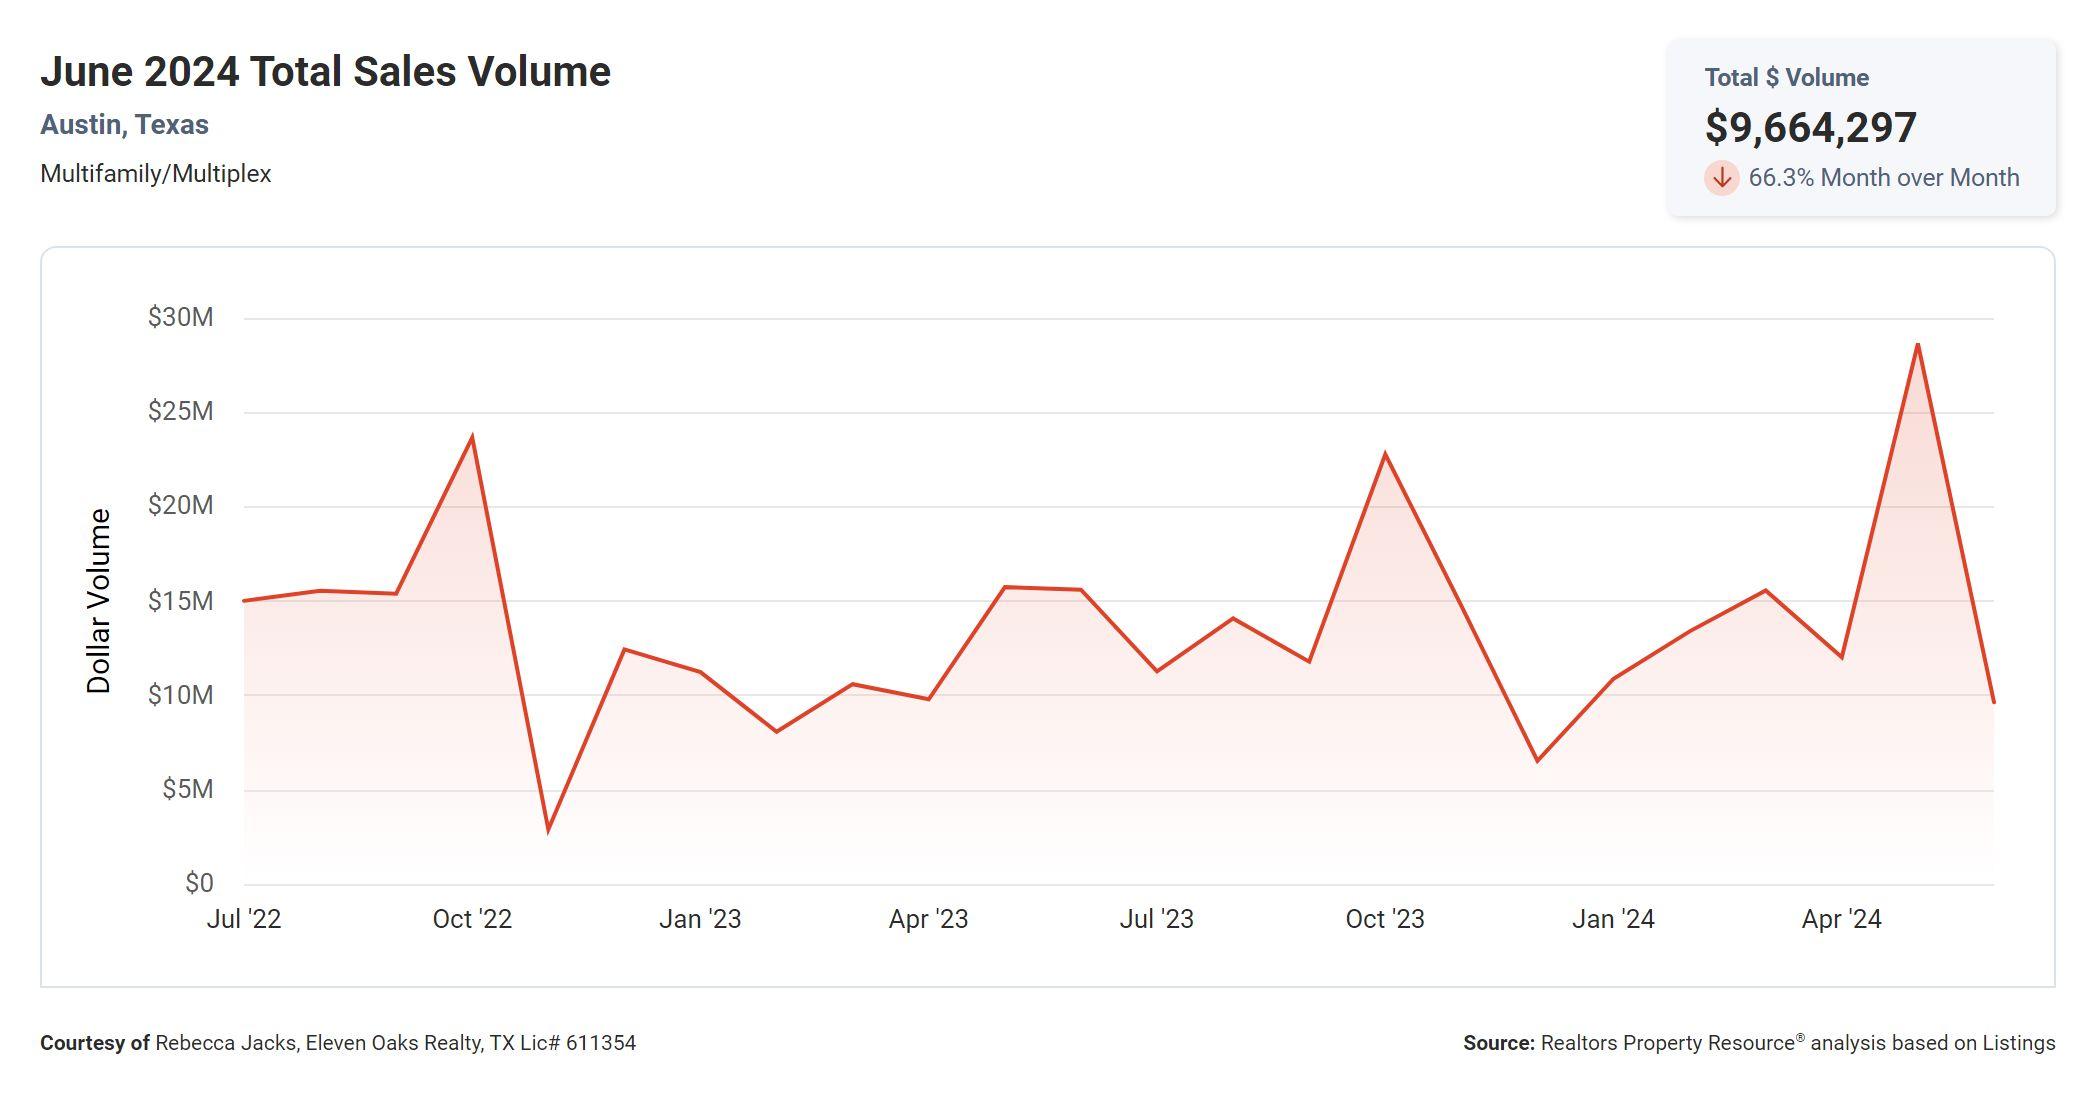Viewport: 2096px width, 1100px height.
Task: Click the Jan '23 x-axis label
Action: (700, 919)
